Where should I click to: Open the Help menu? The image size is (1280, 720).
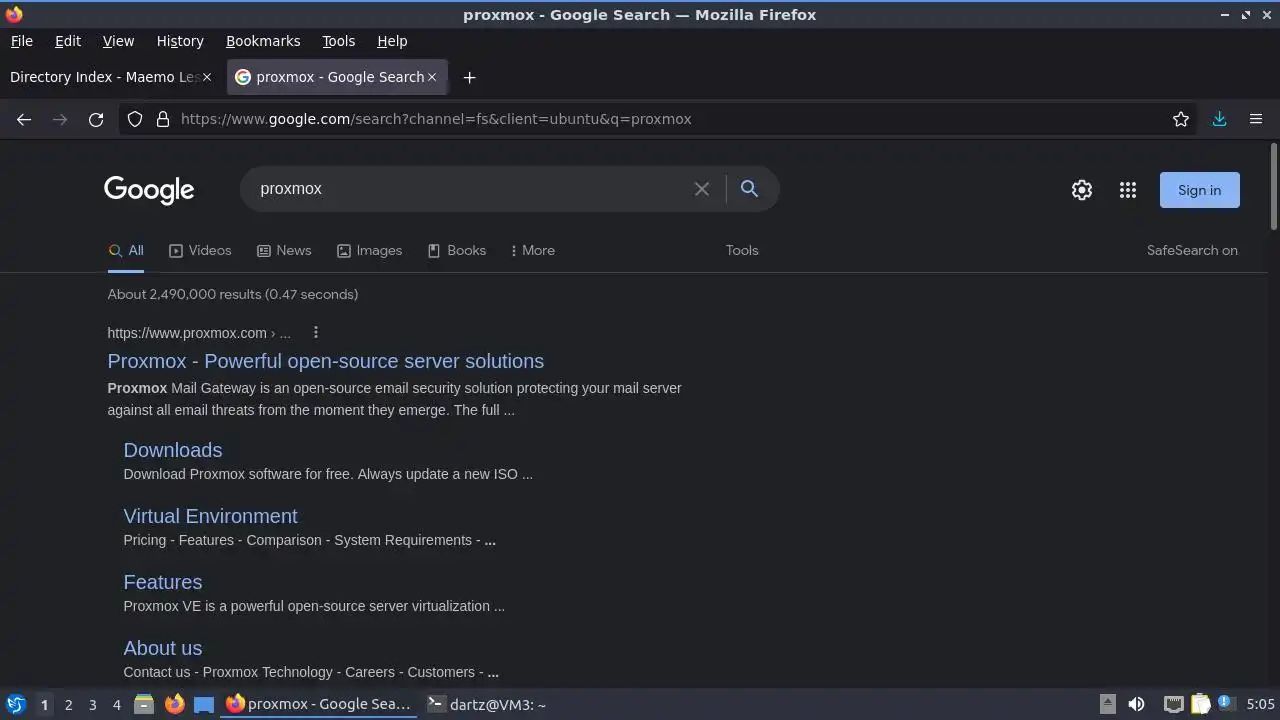[392, 41]
